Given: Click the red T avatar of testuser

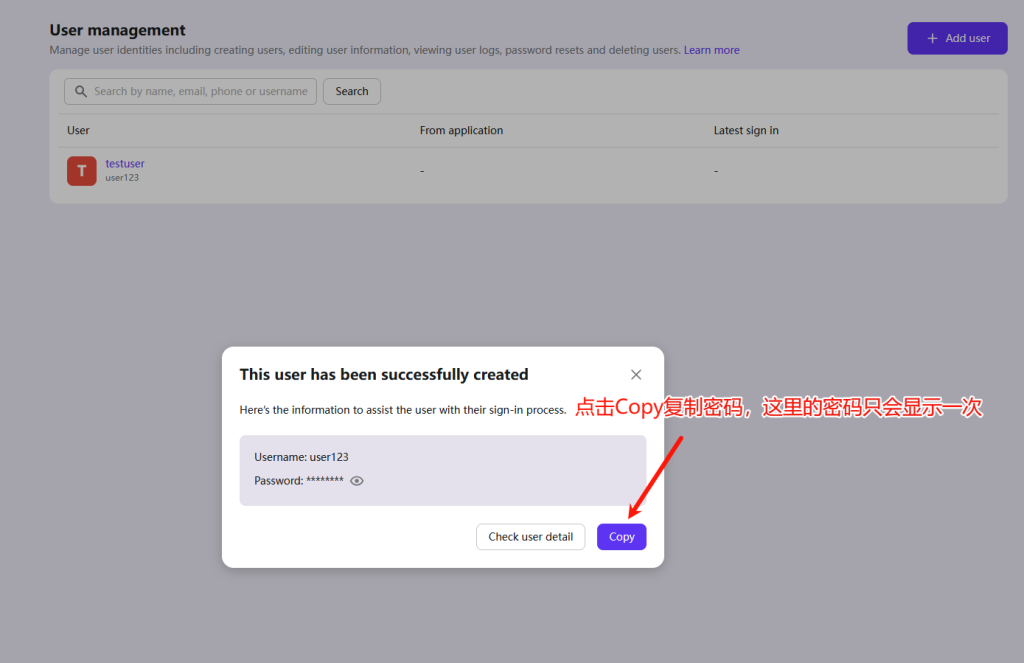Looking at the screenshot, I should [82, 171].
